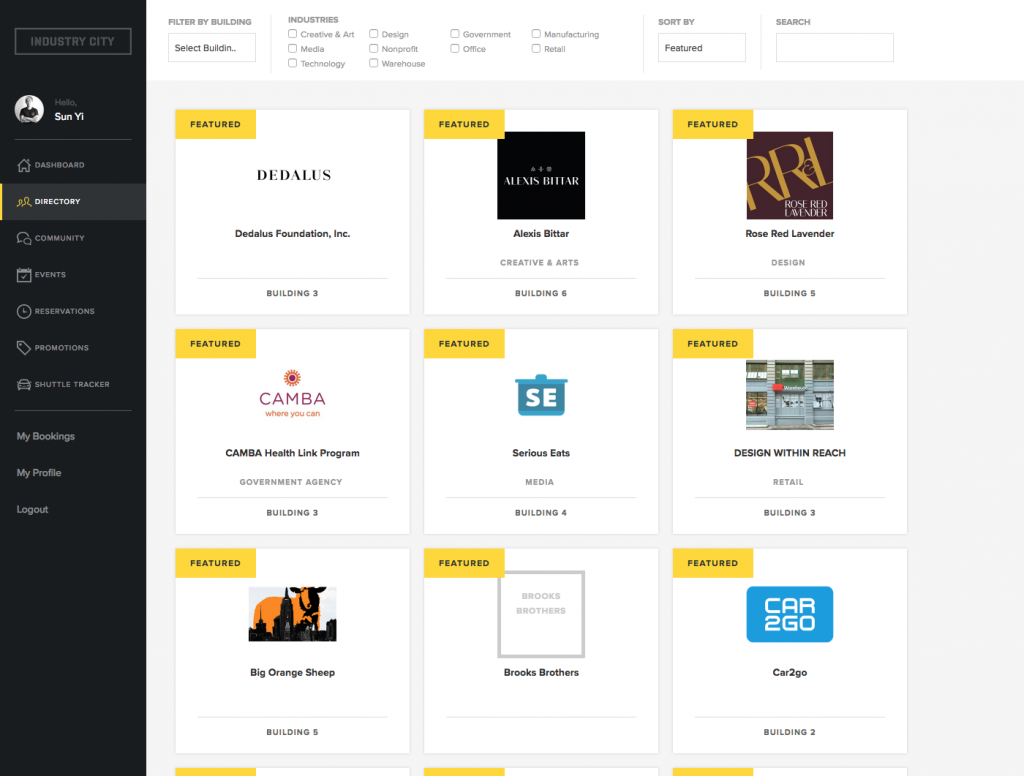This screenshot has width=1024, height=776.
Task: Open the Brooks Brothers placeholder logo
Action: pyautogui.click(x=541, y=614)
